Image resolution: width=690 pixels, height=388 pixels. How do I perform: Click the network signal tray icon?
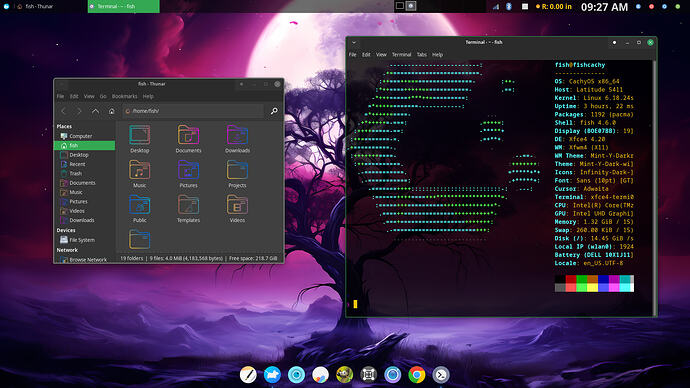coord(496,7)
